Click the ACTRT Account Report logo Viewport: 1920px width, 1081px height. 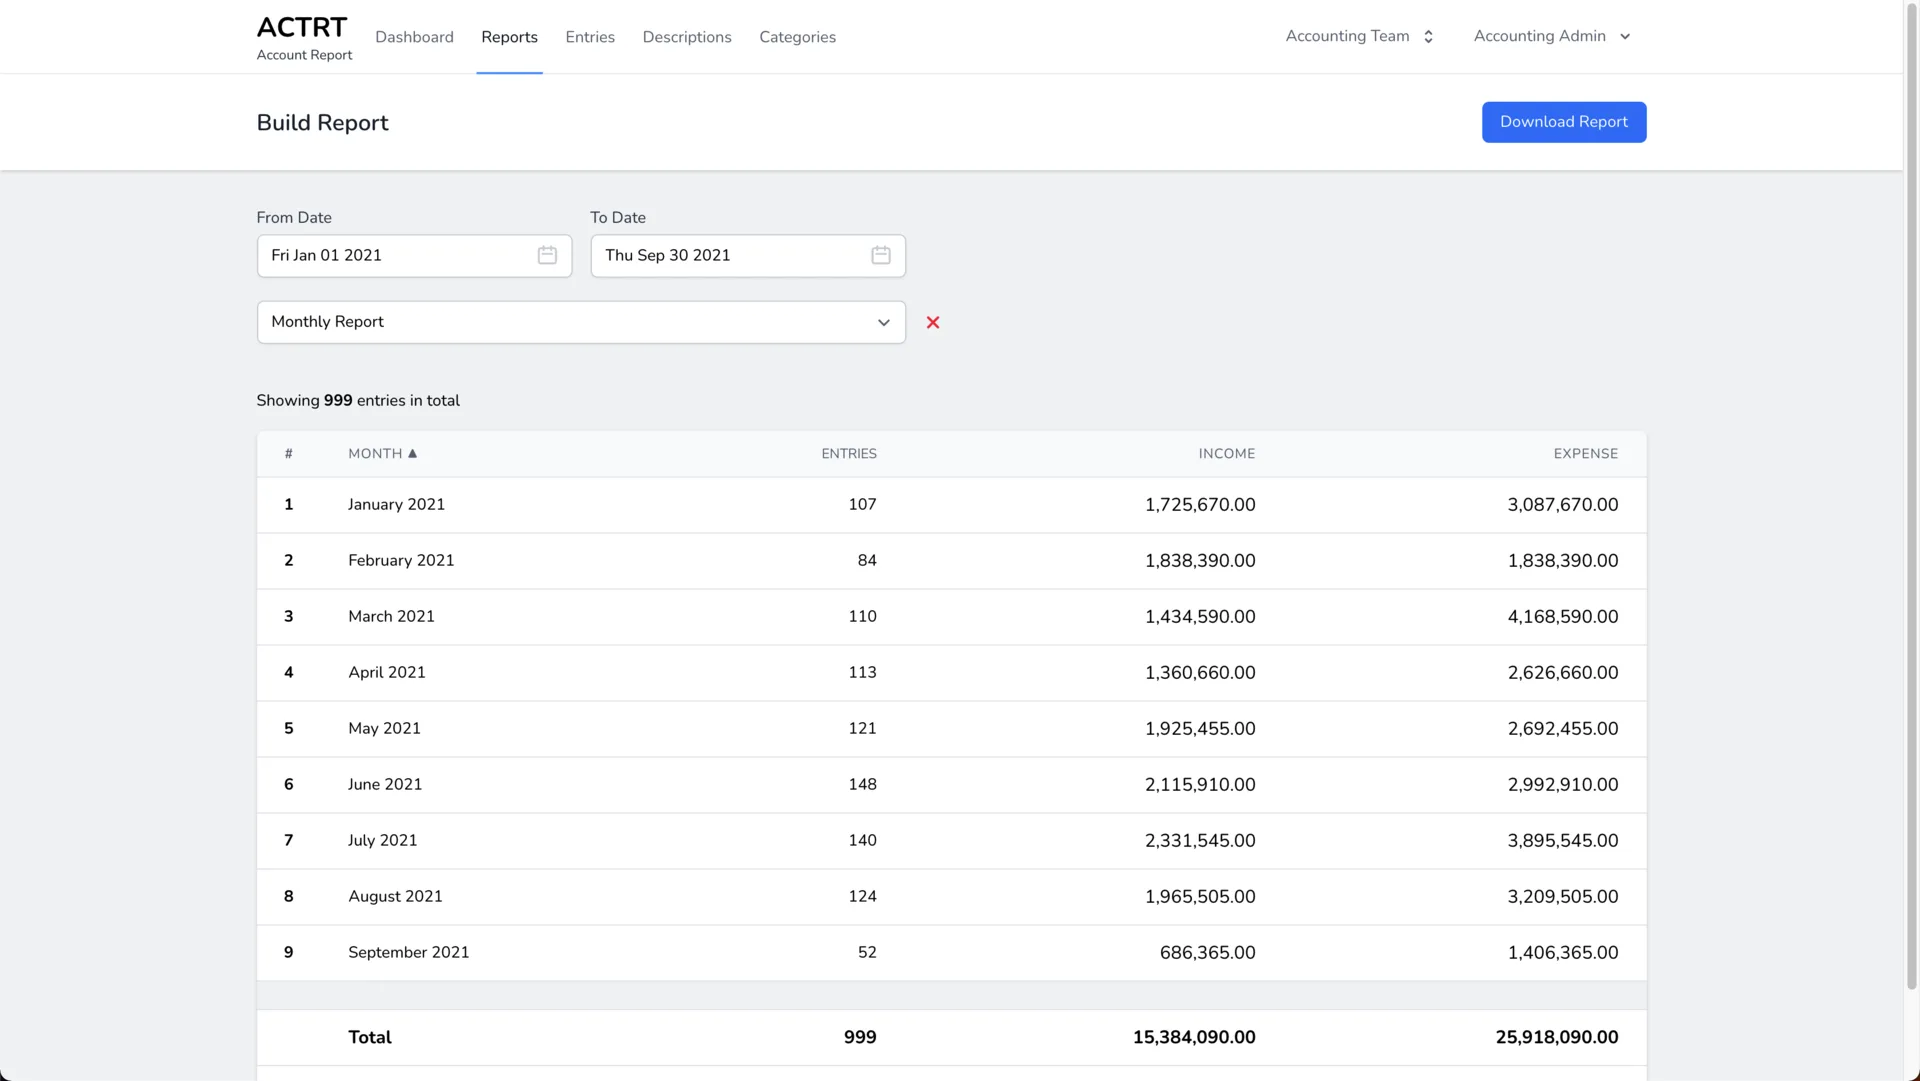(x=304, y=37)
